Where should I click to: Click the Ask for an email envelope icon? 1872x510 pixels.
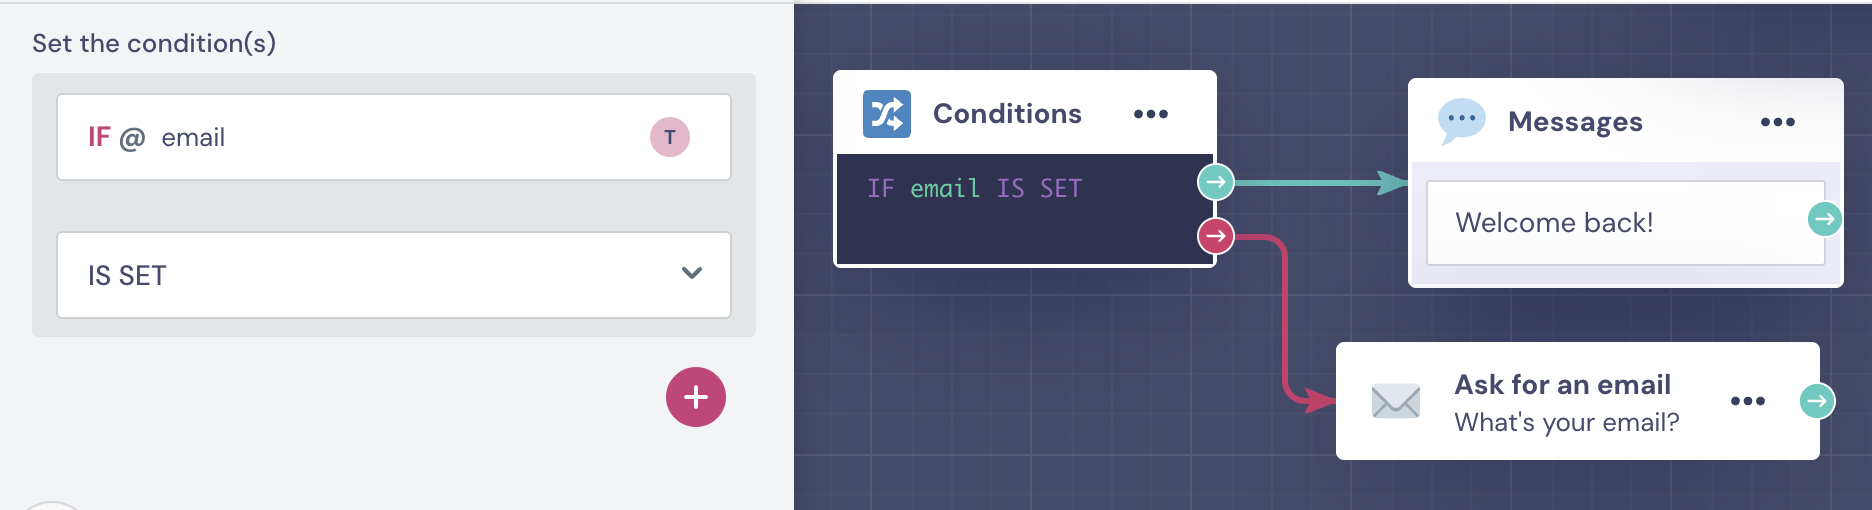pyautogui.click(x=1395, y=401)
